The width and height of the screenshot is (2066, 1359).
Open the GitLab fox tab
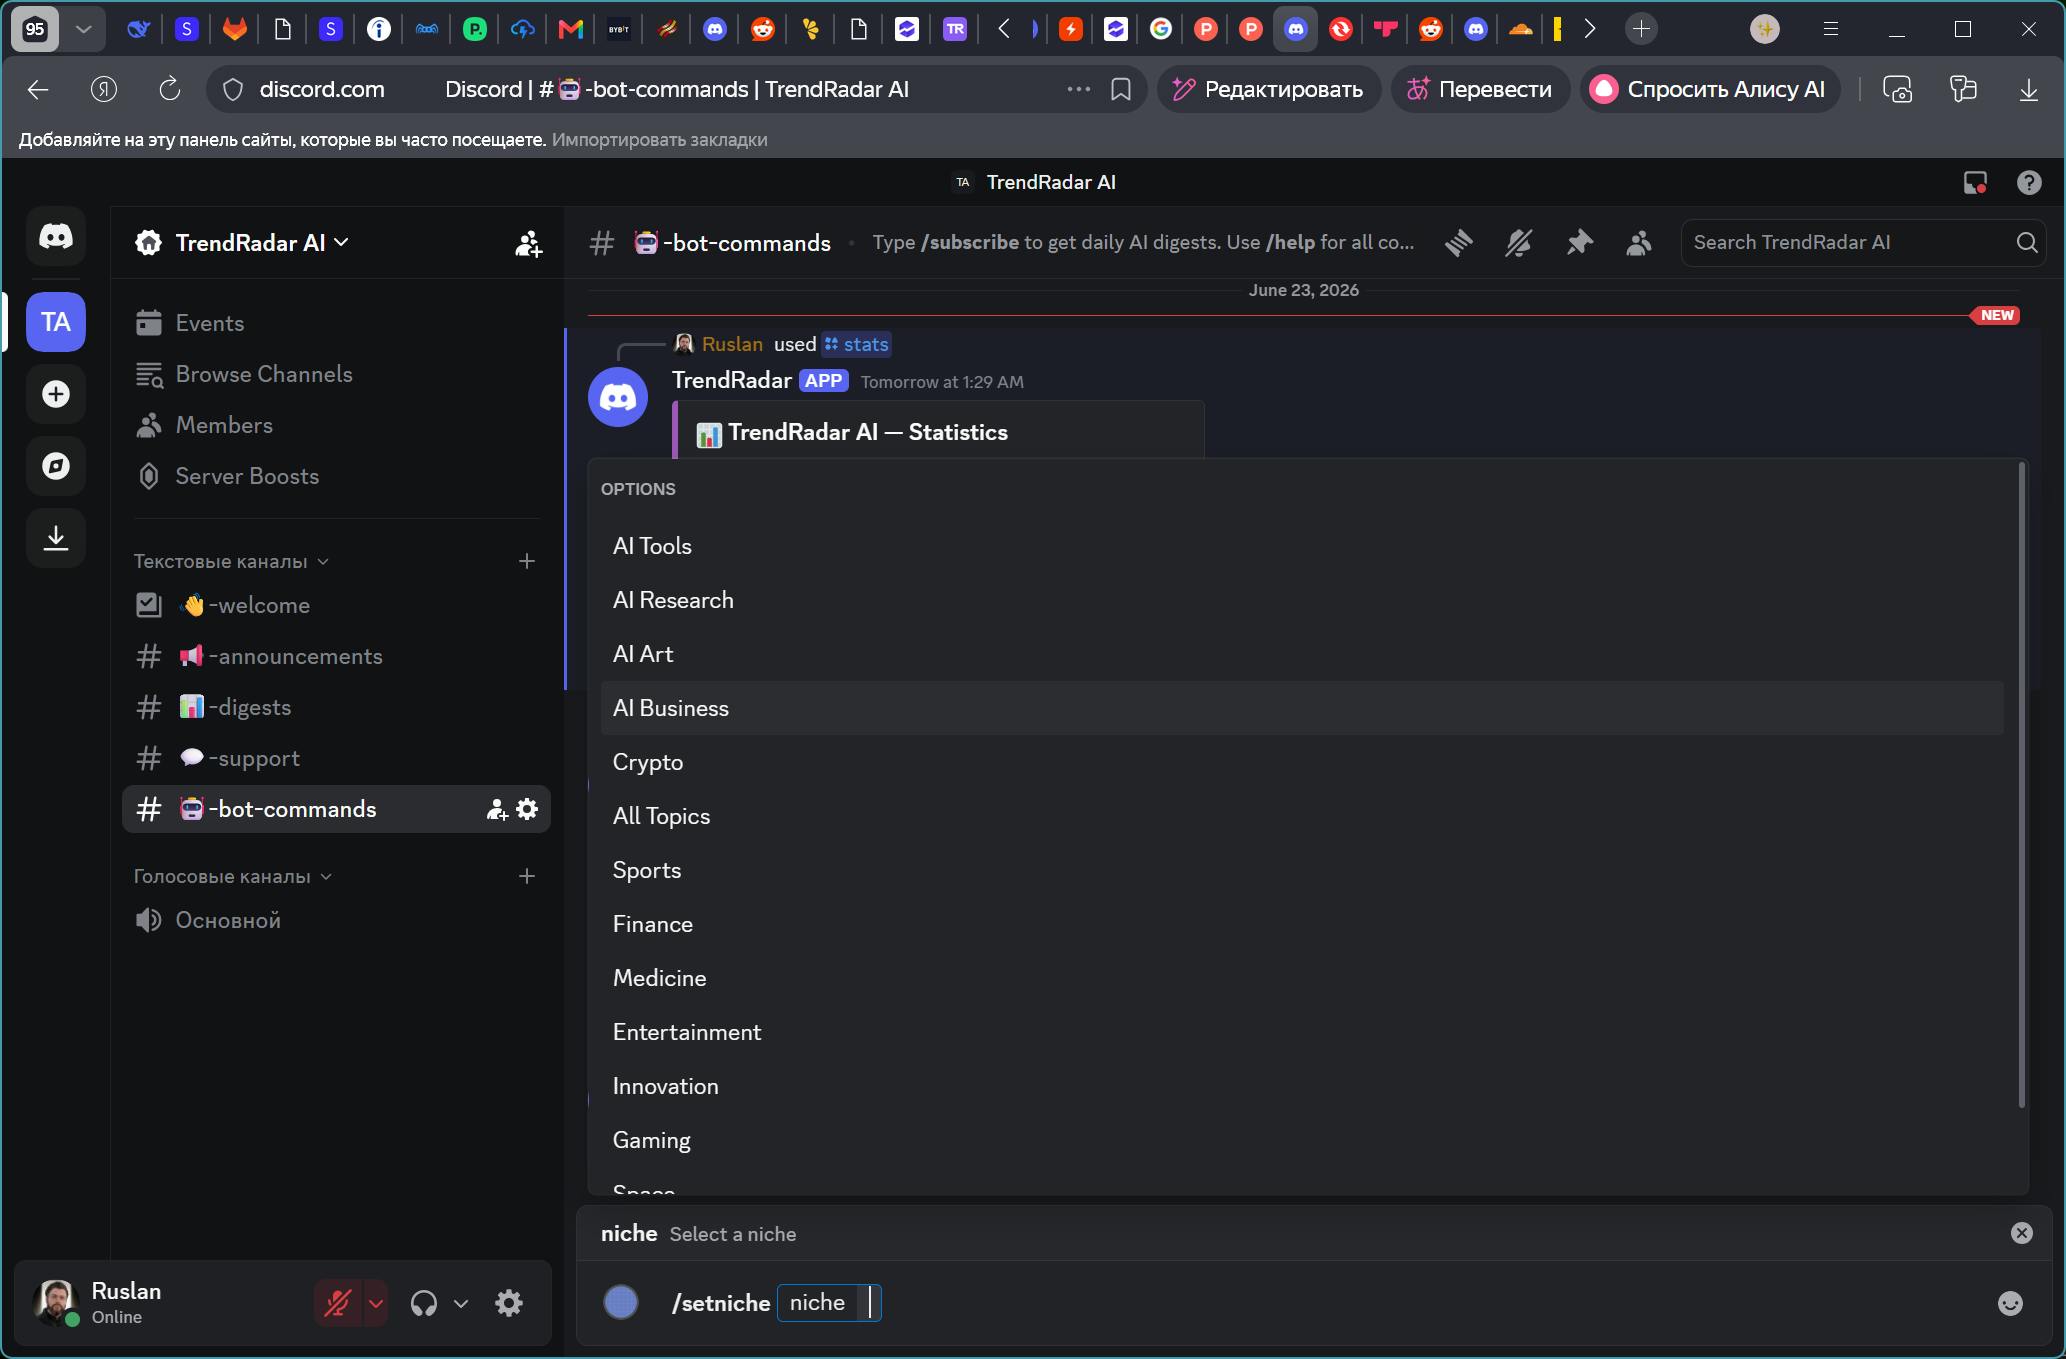tap(235, 29)
